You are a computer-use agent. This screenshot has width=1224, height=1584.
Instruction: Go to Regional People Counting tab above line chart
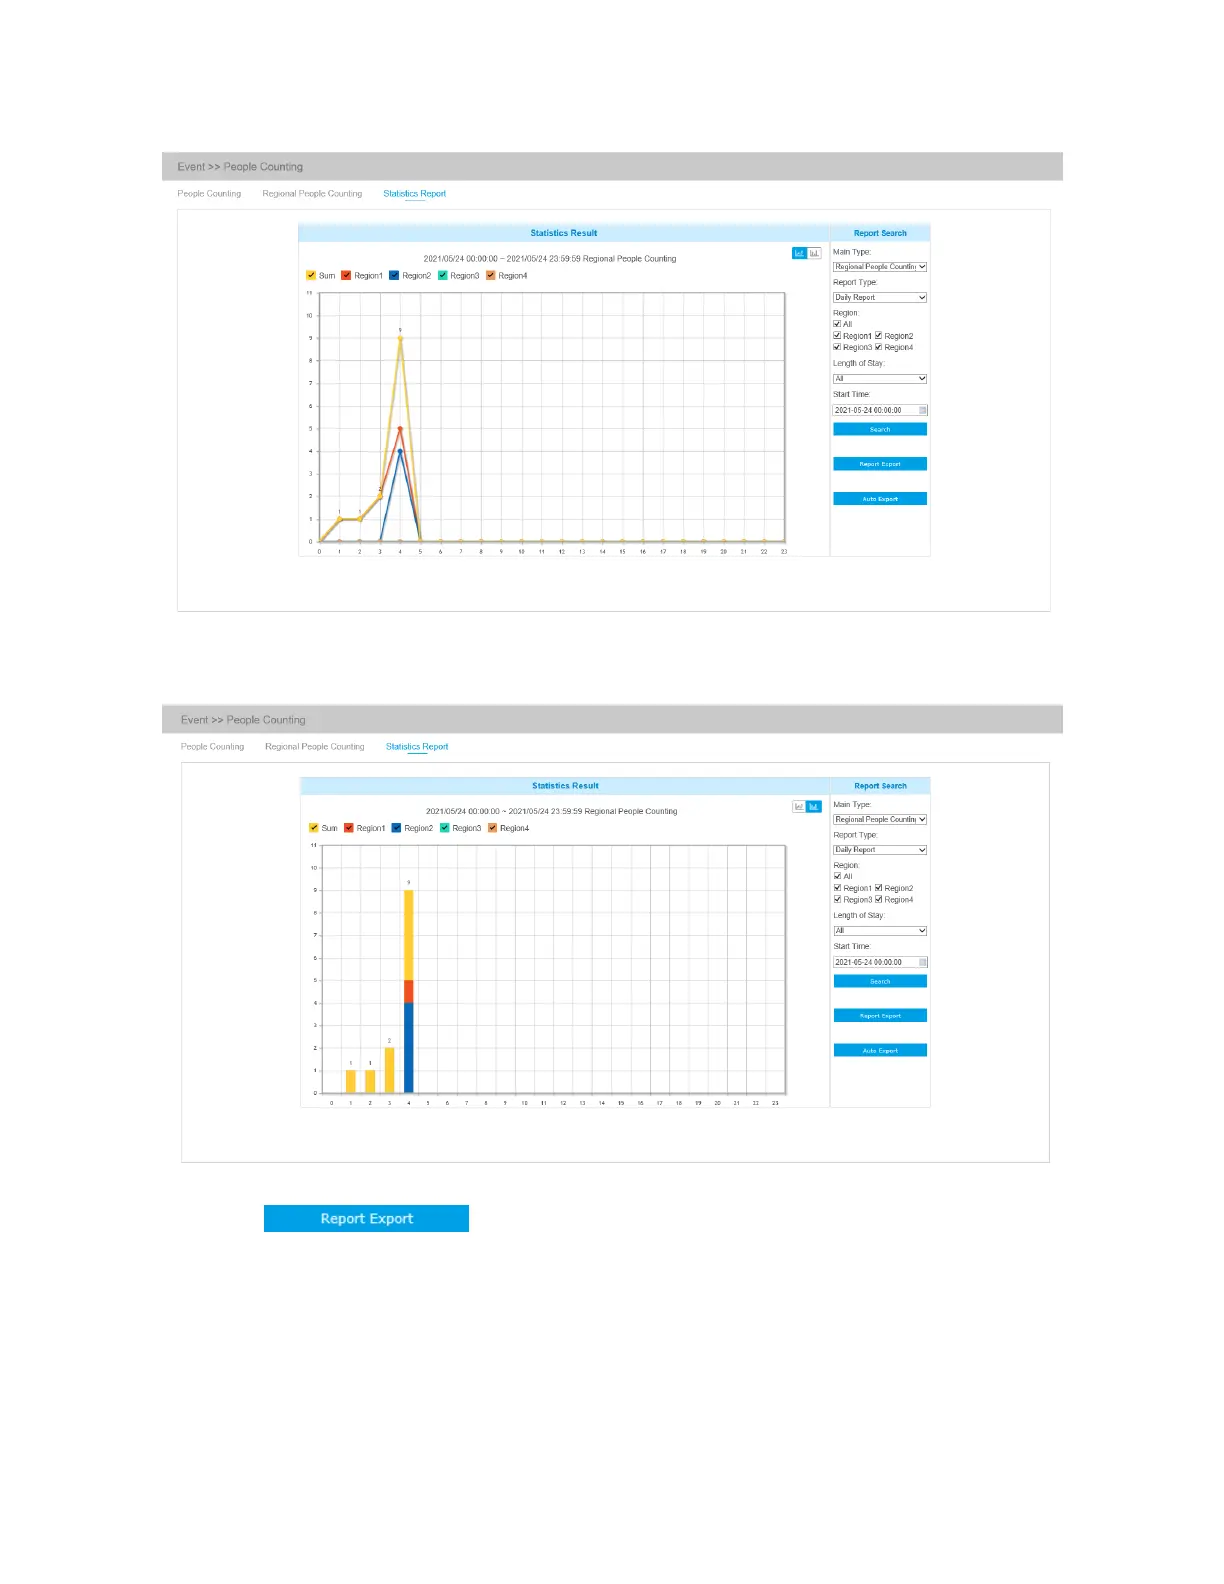pos(312,194)
